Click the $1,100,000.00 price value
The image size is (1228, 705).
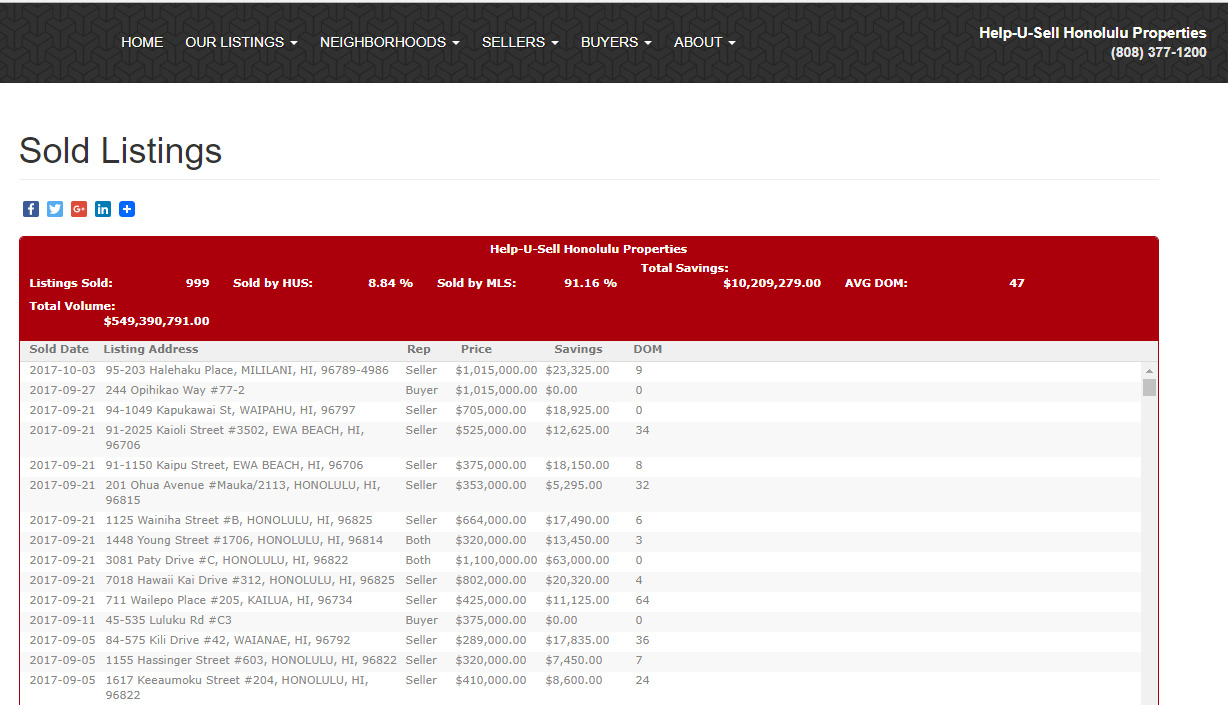click(x=496, y=560)
